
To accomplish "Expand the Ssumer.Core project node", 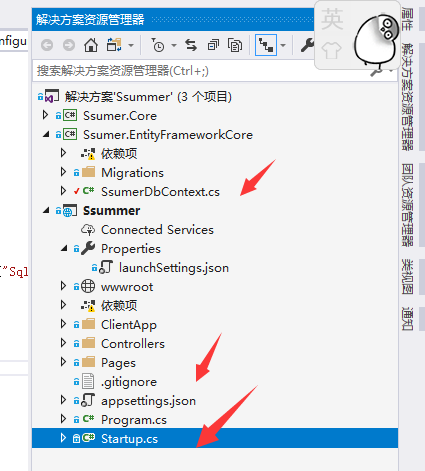I will 45,115.
